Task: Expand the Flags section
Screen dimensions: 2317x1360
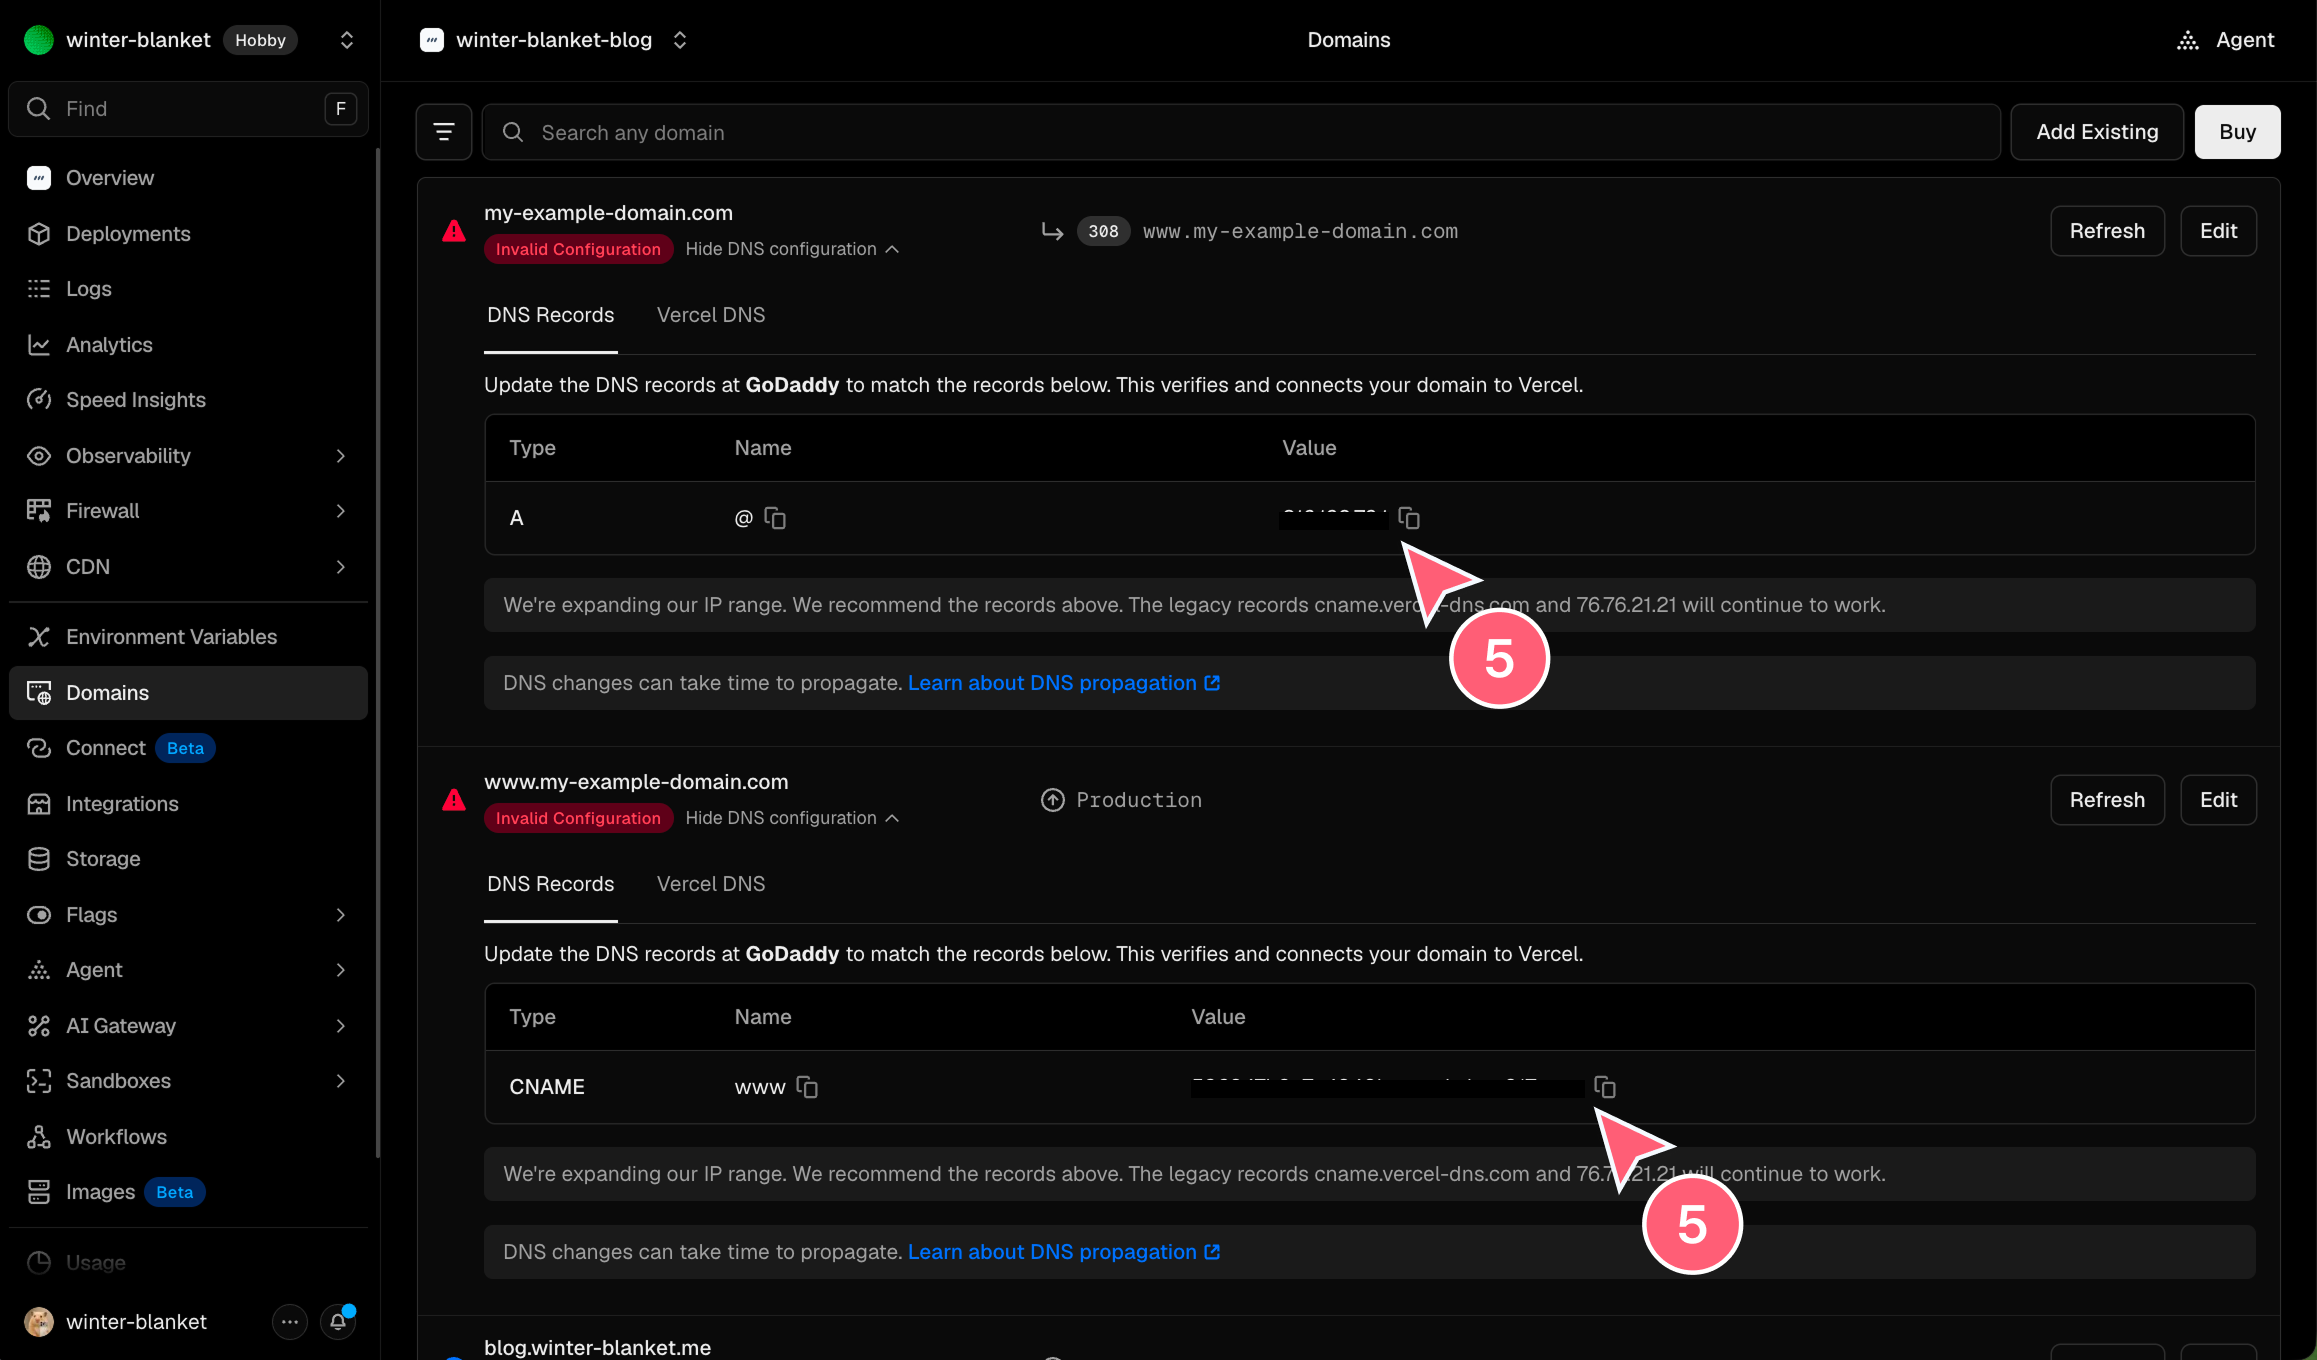Action: click(341, 915)
